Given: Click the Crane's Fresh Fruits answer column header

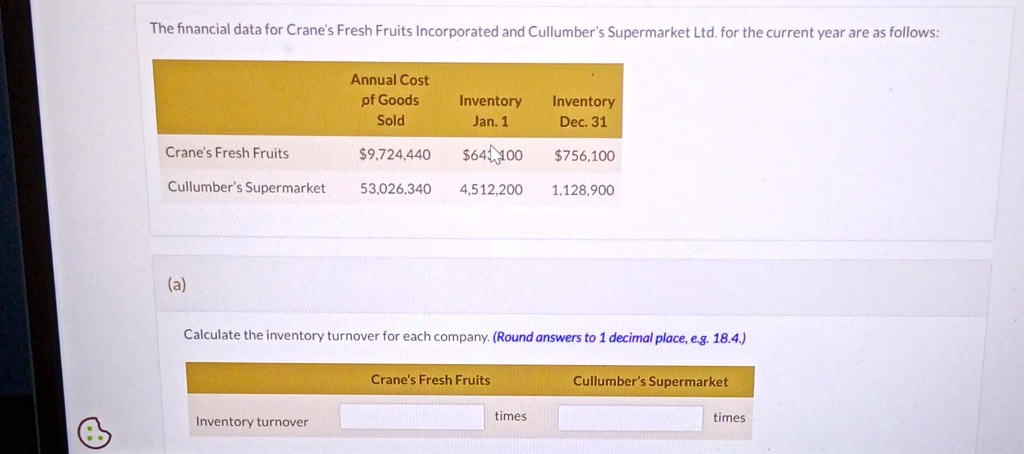Looking at the screenshot, I should coord(430,380).
